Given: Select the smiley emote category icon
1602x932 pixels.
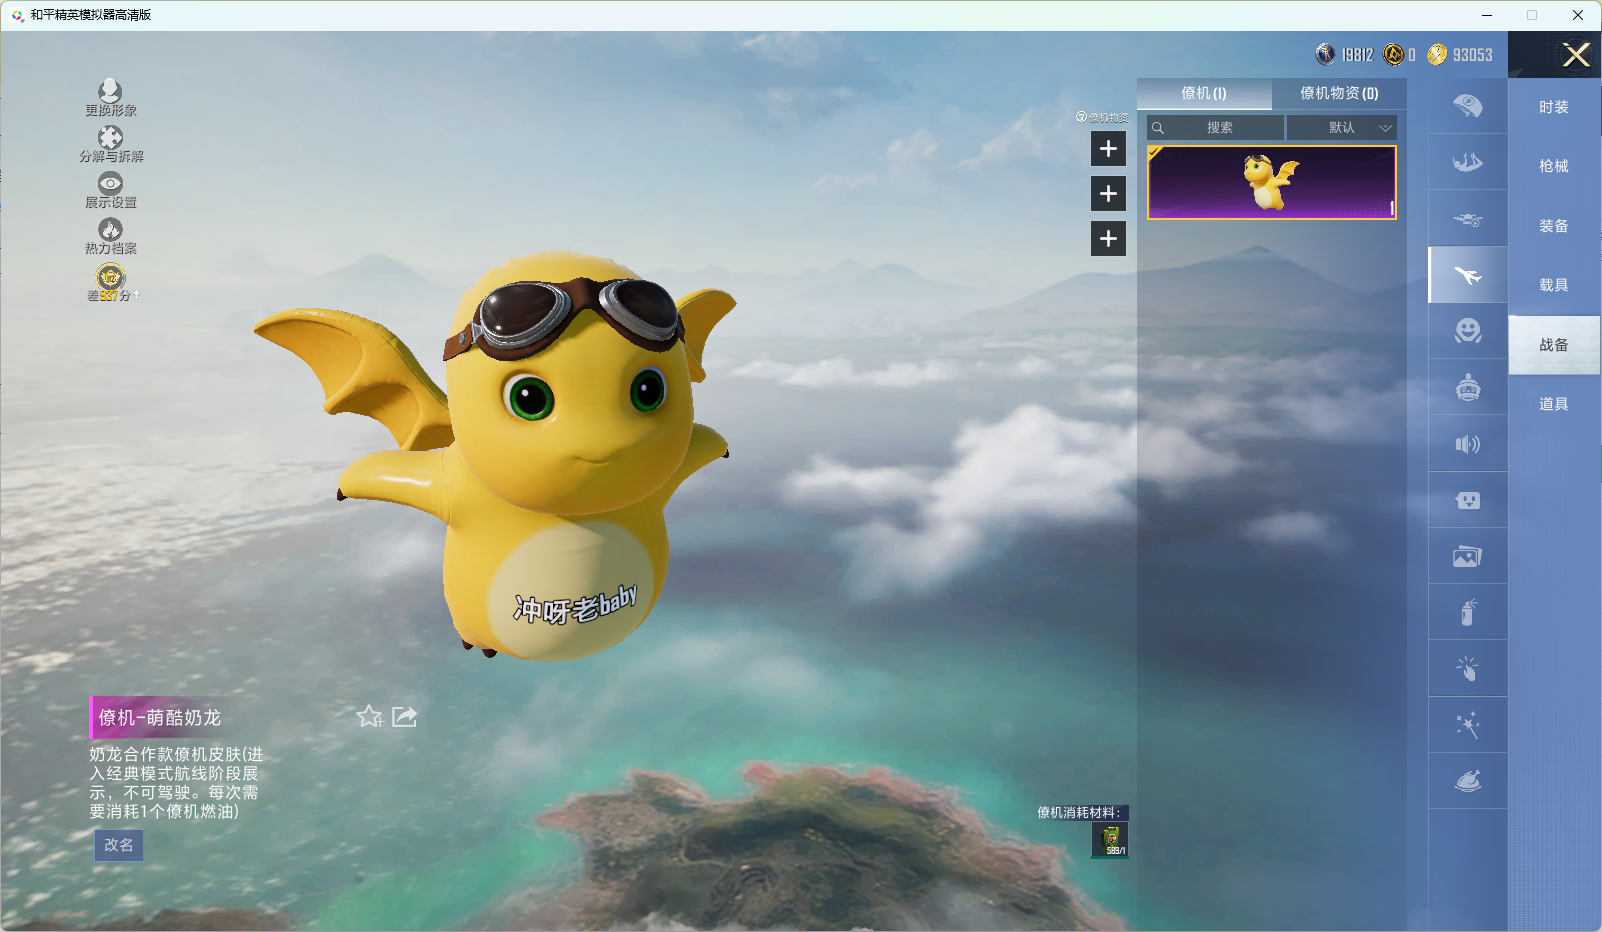Looking at the screenshot, I should [1468, 331].
